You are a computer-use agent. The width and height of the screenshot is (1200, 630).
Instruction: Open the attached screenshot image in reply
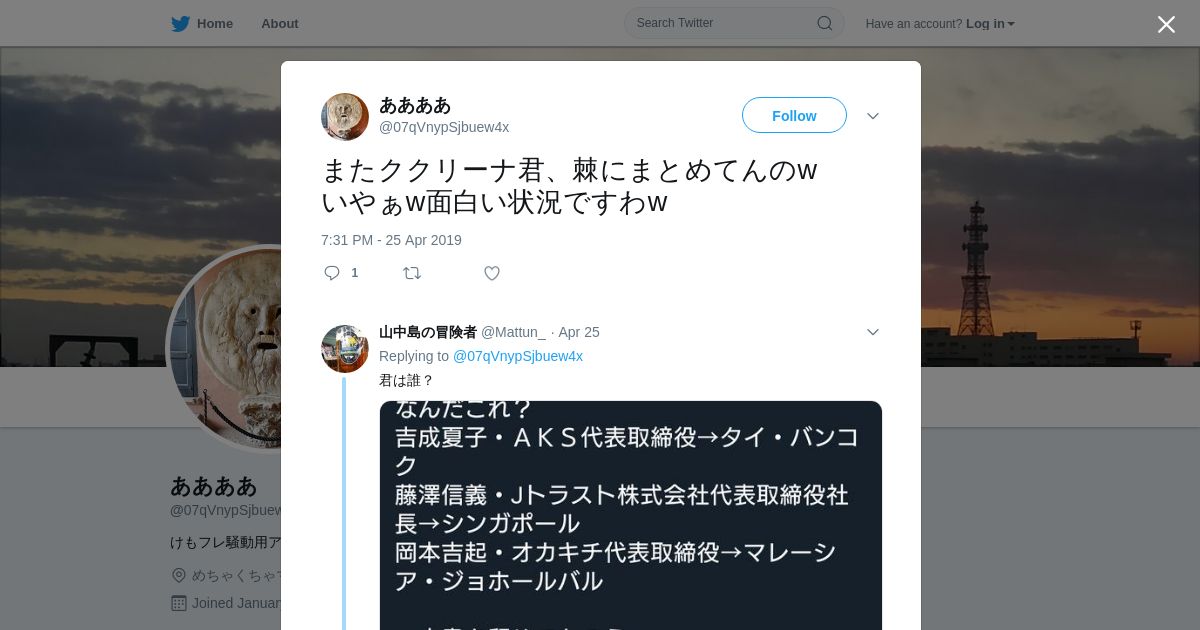point(631,515)
